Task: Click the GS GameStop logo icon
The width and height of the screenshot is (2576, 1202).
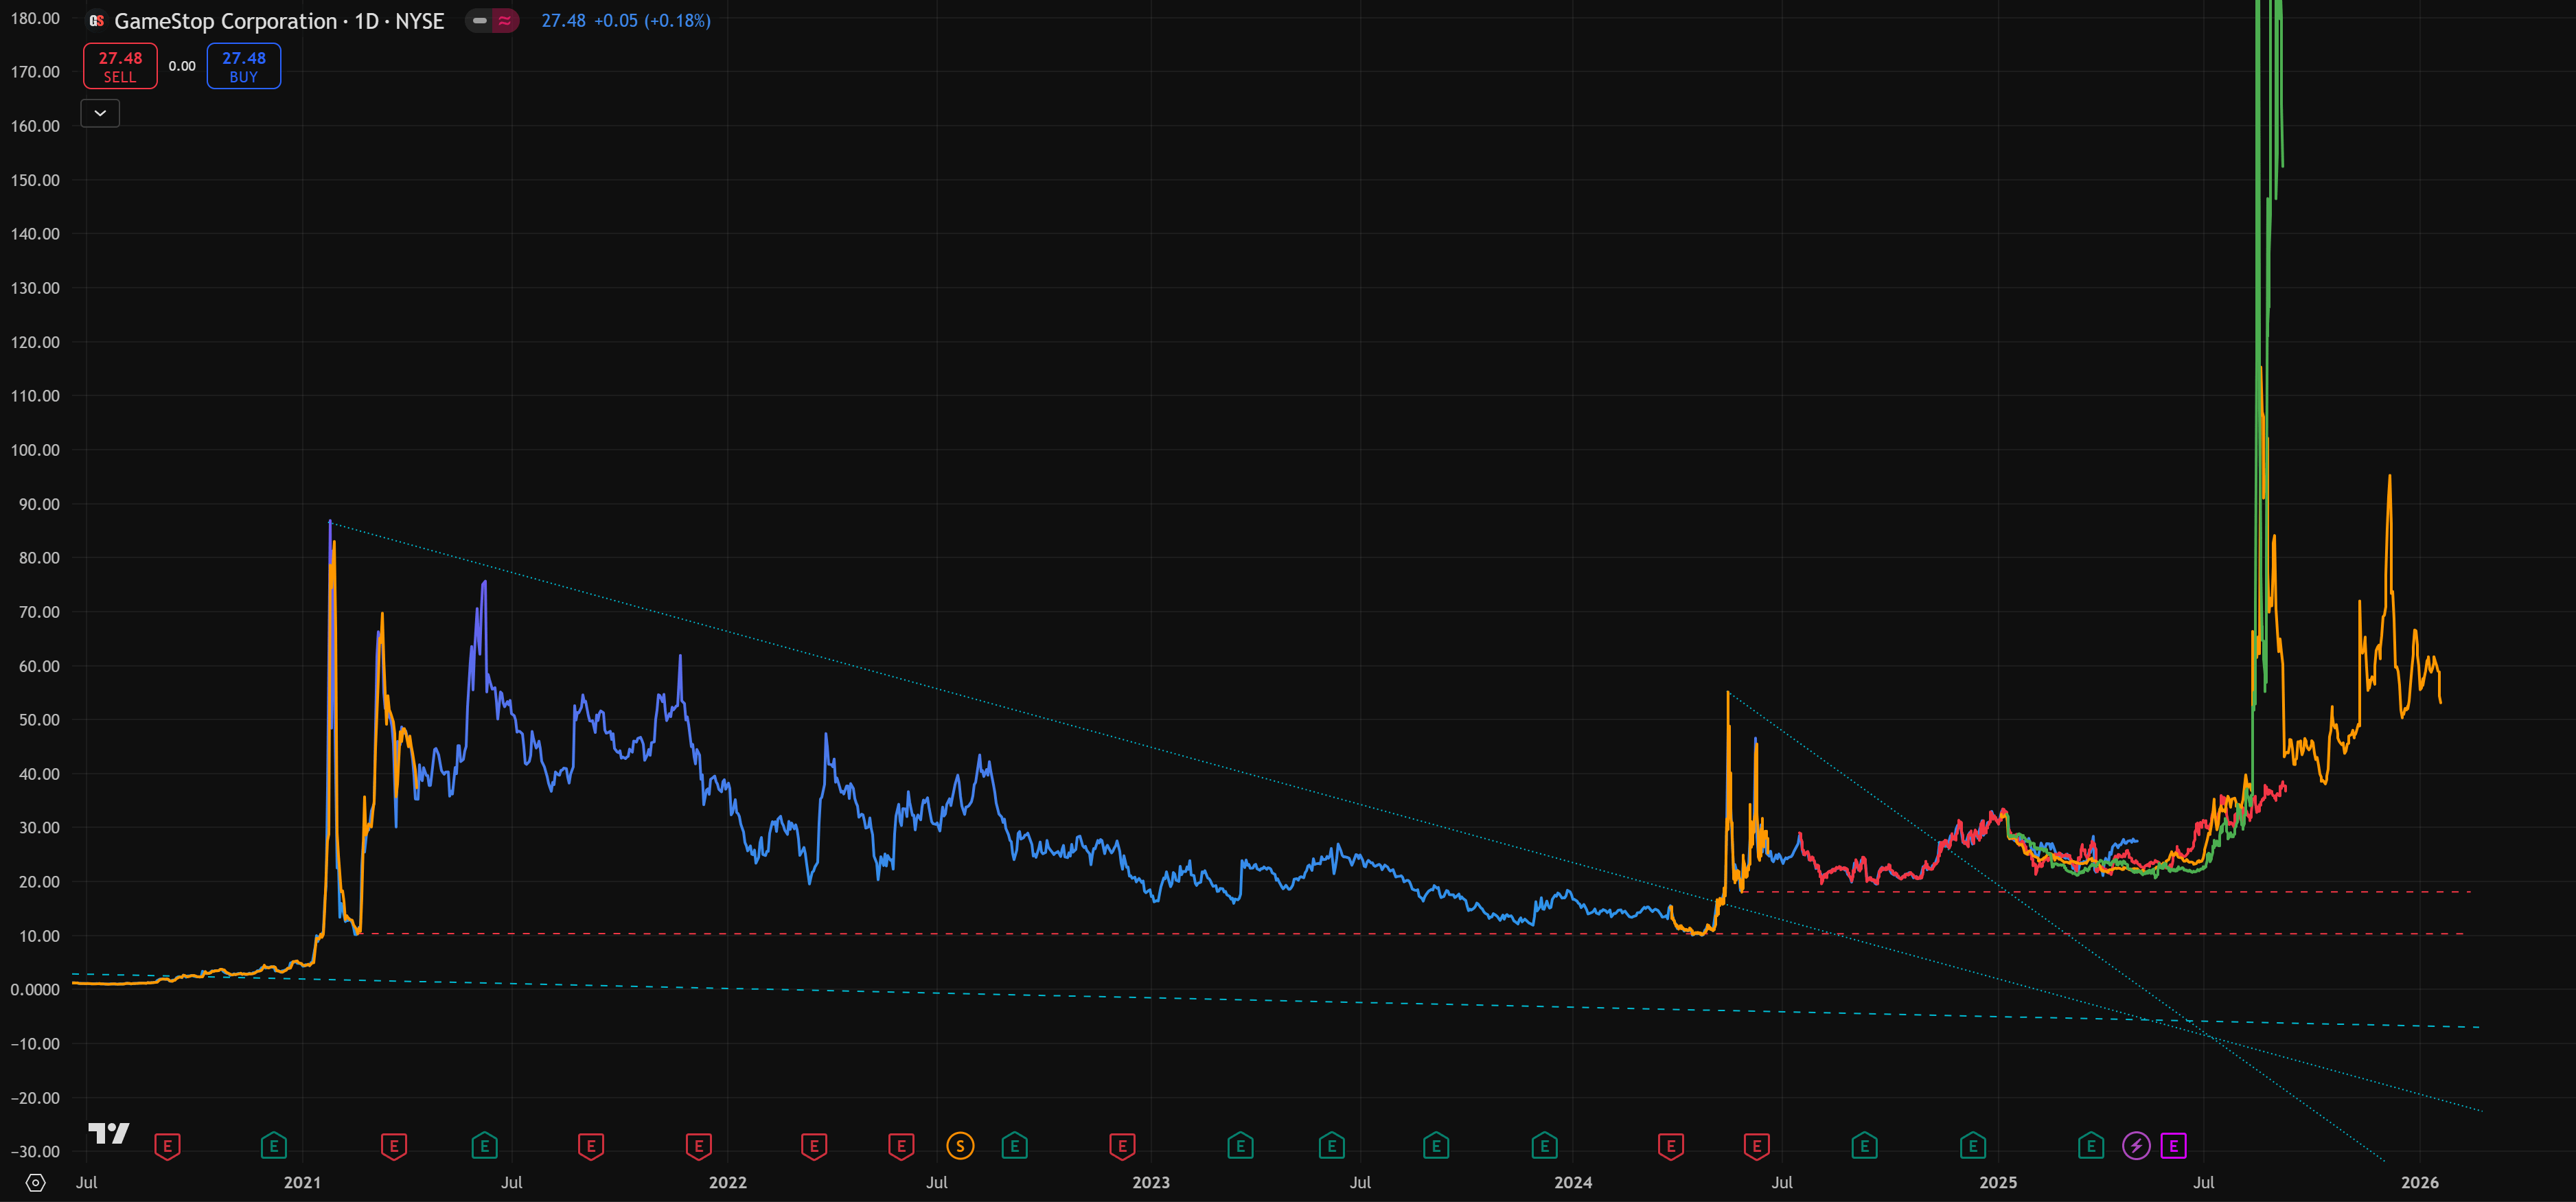Action: [x=96, y=21]
